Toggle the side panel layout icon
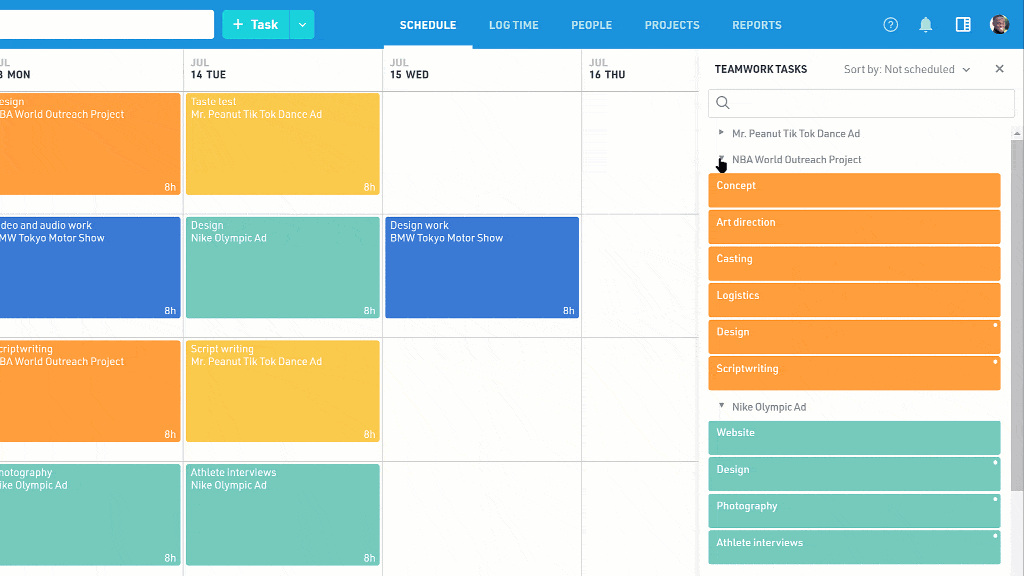 (x=963, y=25)
